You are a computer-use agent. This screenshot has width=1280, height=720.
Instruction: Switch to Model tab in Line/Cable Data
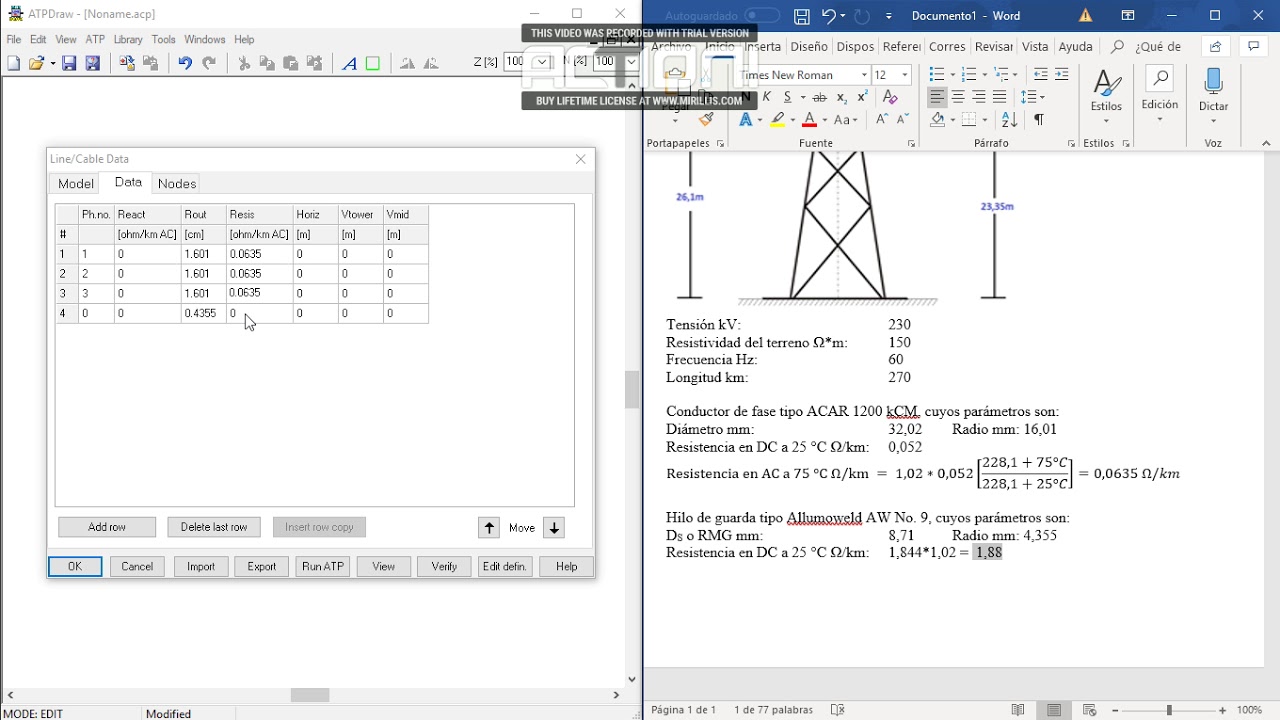click(76, 184)
